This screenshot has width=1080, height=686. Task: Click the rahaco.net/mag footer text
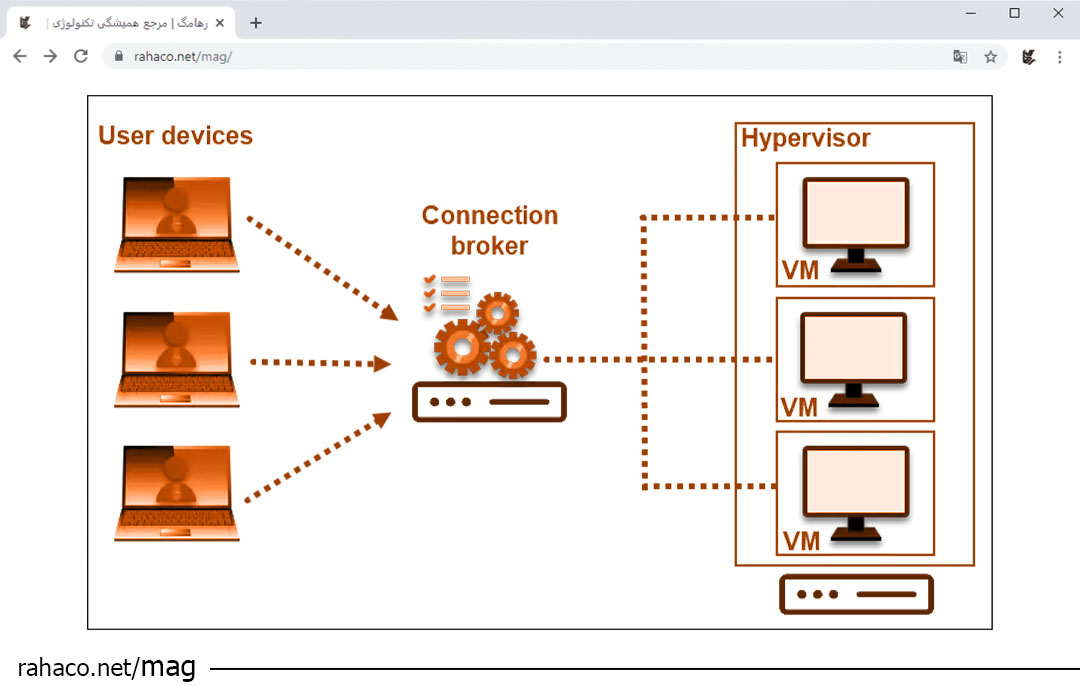107,667
